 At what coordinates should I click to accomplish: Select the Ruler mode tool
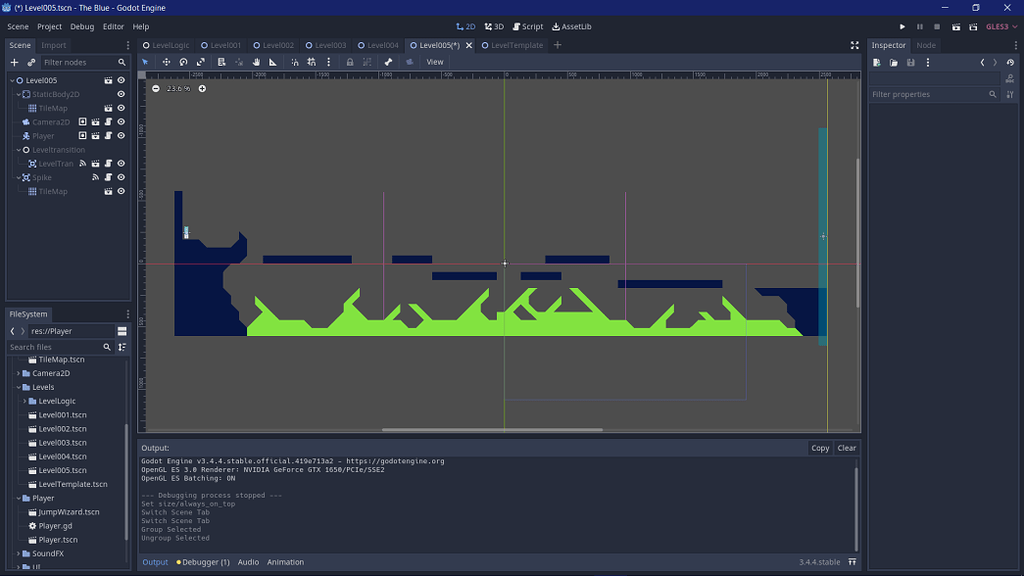pyautogui.click(x=273, y=62)
